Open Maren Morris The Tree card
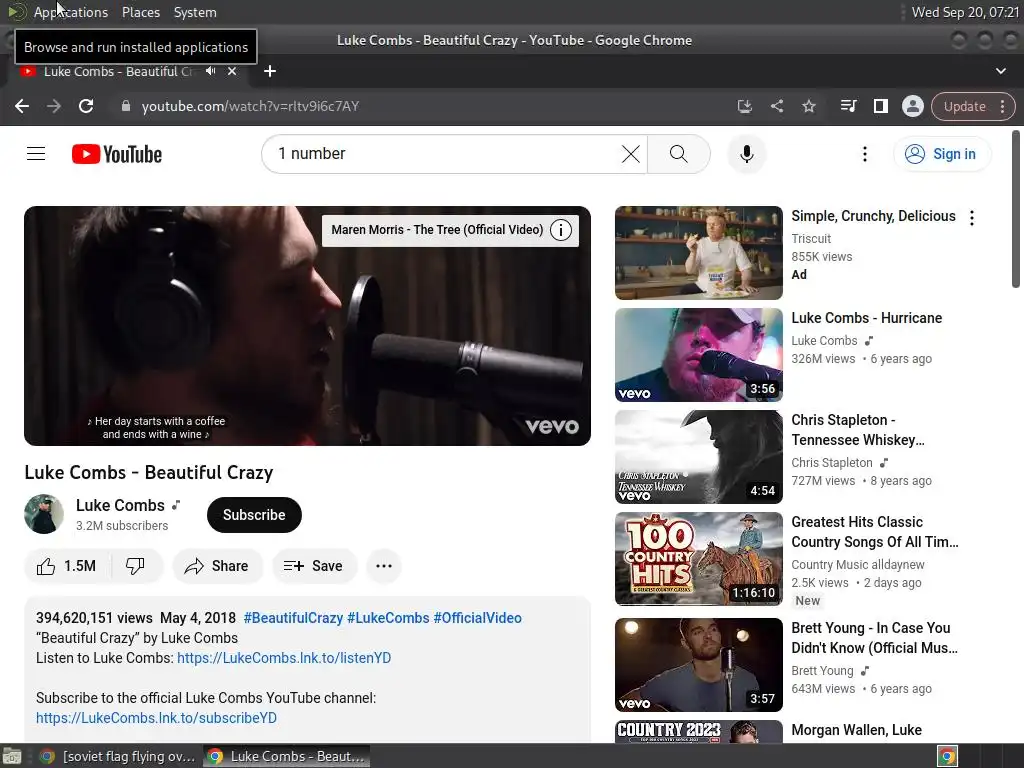The image size is (1024, 768). [x=437, y=230]
